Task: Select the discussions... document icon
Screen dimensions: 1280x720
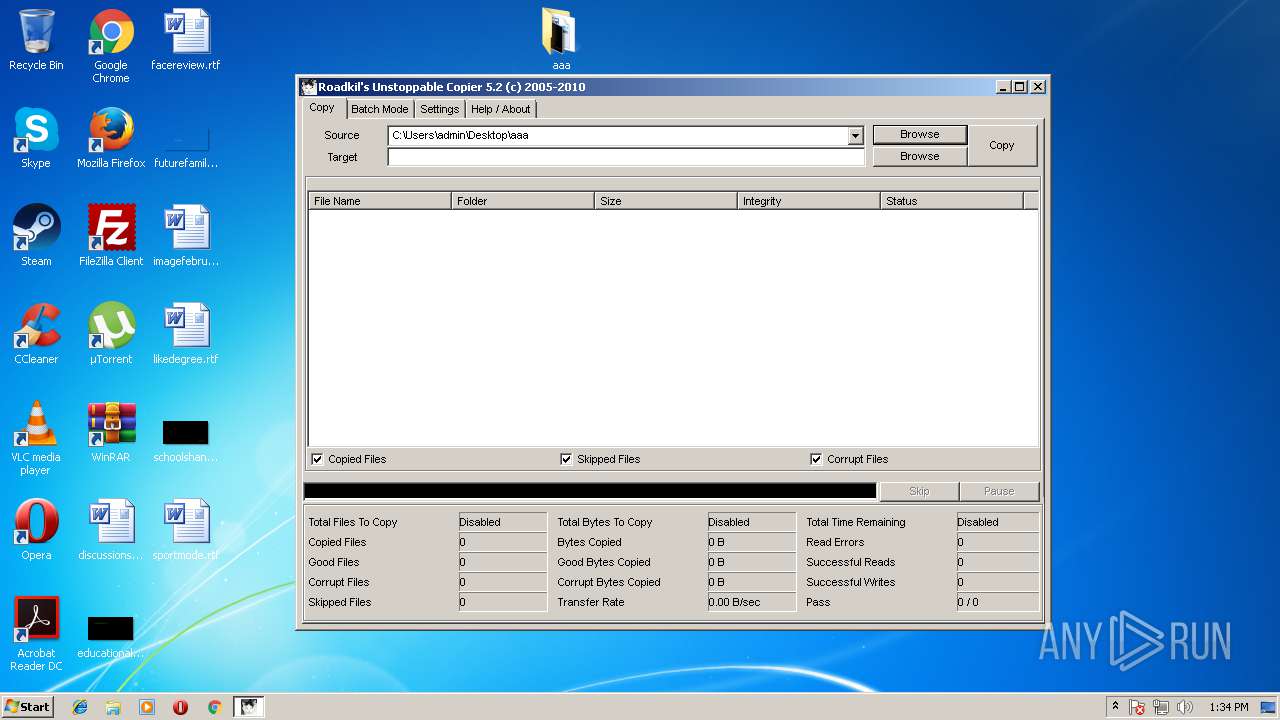Action: click(111, 530)
